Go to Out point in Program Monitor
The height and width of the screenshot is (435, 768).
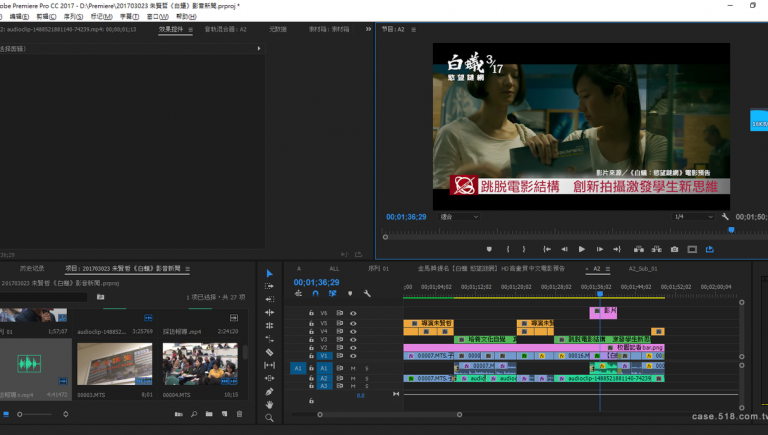(x=617, y=249)
